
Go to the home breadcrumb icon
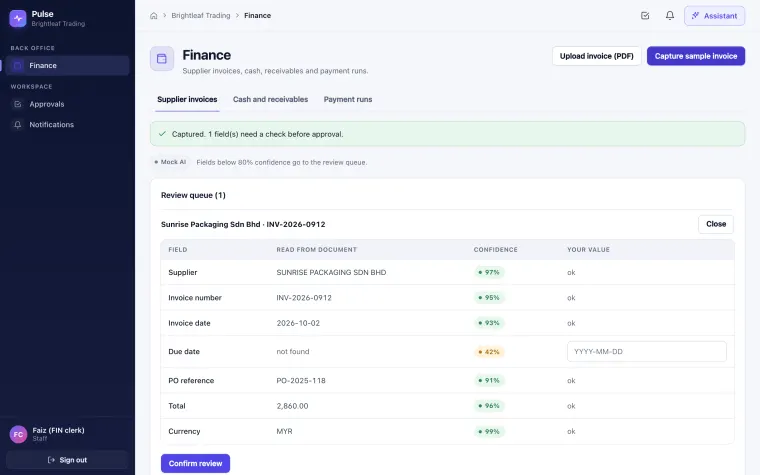pyautogui.click(x=154, y=16)
